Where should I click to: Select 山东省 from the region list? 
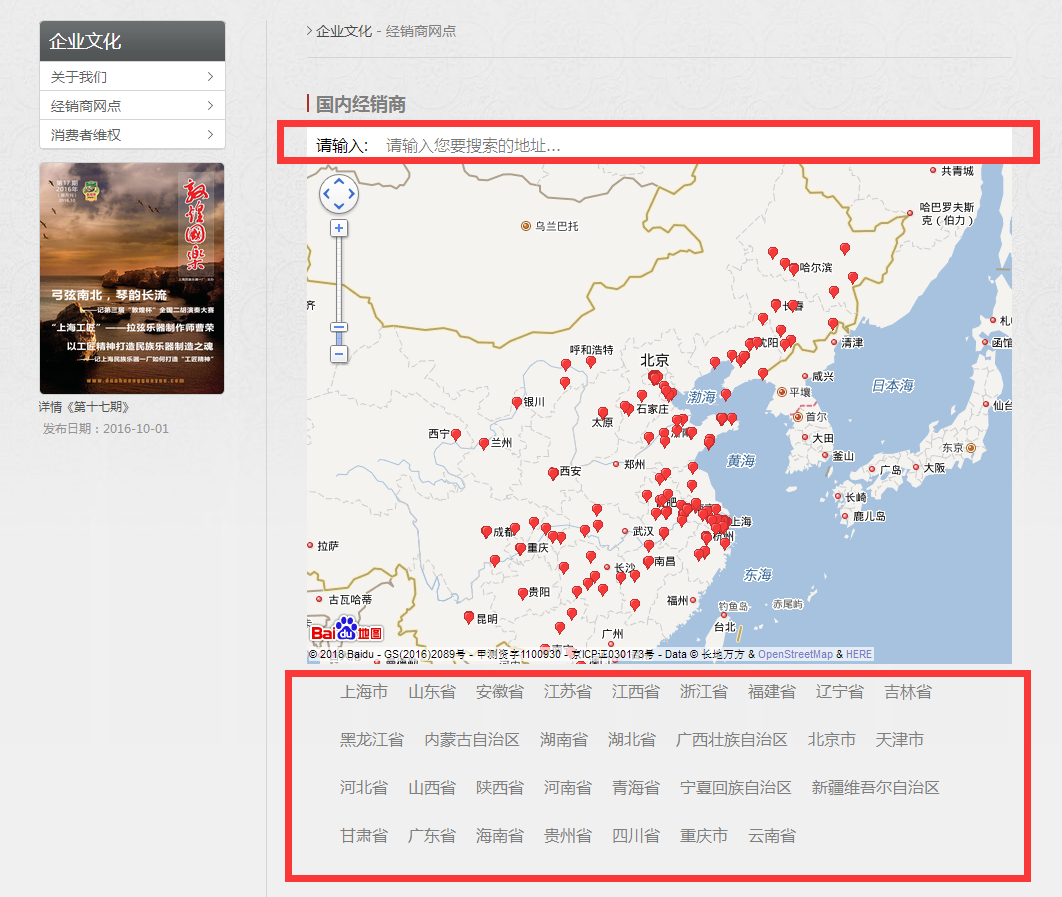(x=431, y=692)
